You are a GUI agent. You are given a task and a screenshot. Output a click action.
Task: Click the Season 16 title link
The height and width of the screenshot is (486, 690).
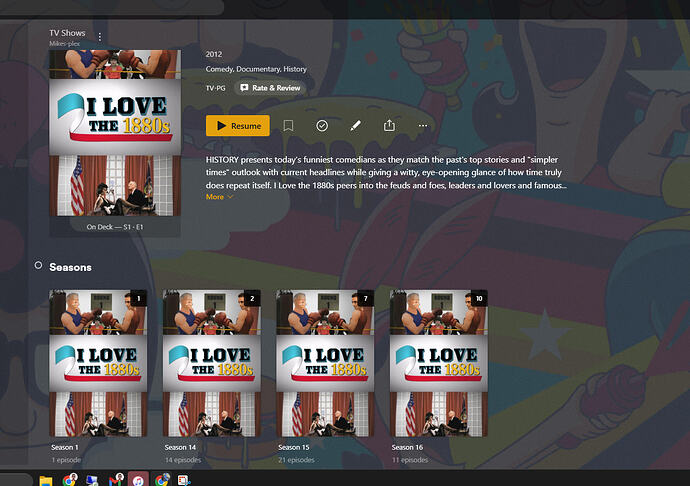407,447
